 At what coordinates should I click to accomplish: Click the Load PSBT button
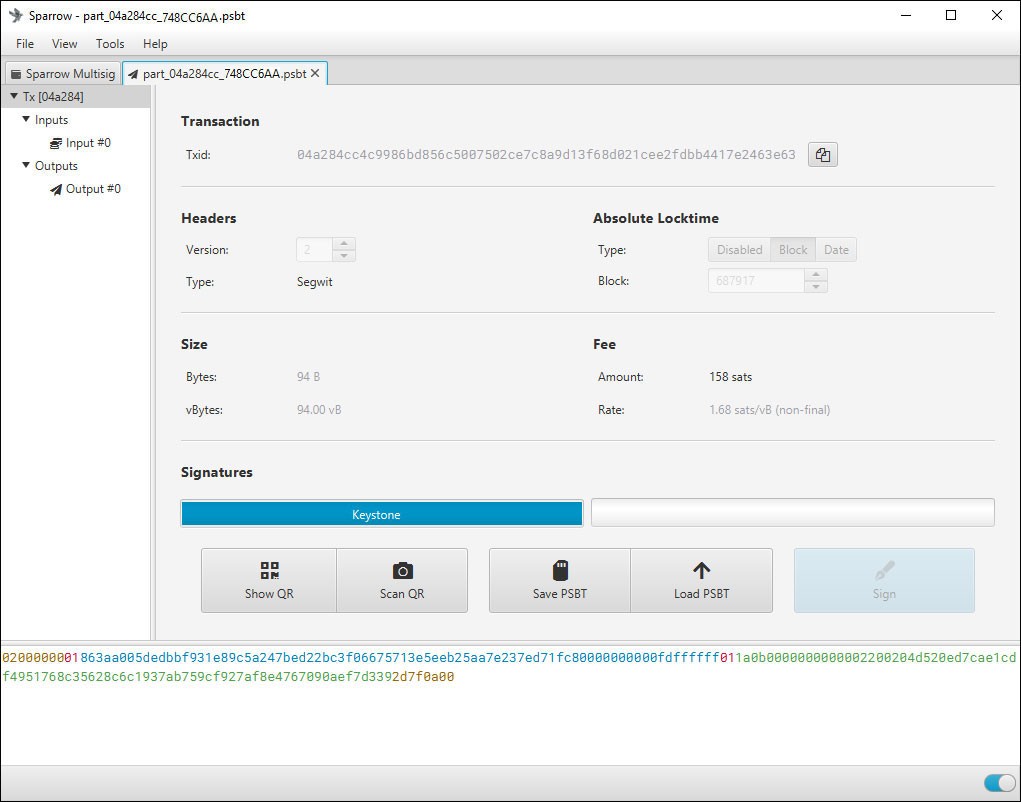701,580
